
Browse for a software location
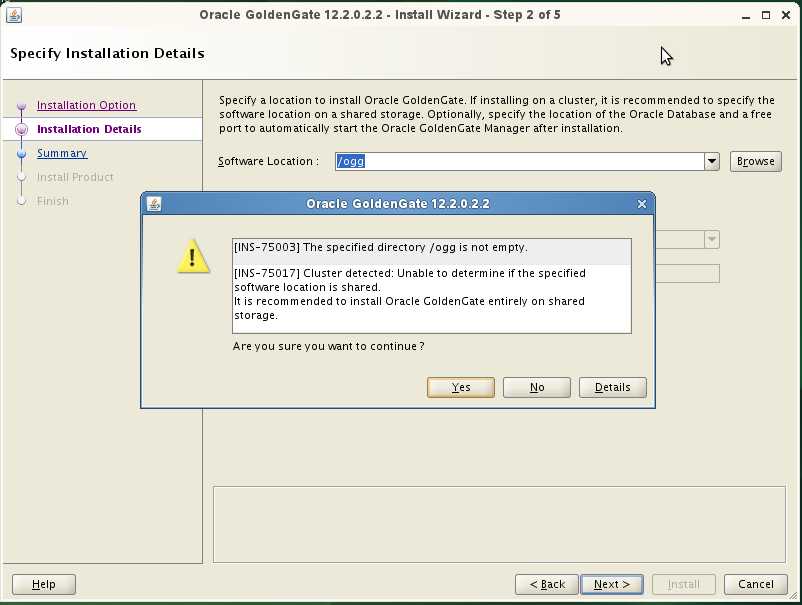[x=755, y=162]
